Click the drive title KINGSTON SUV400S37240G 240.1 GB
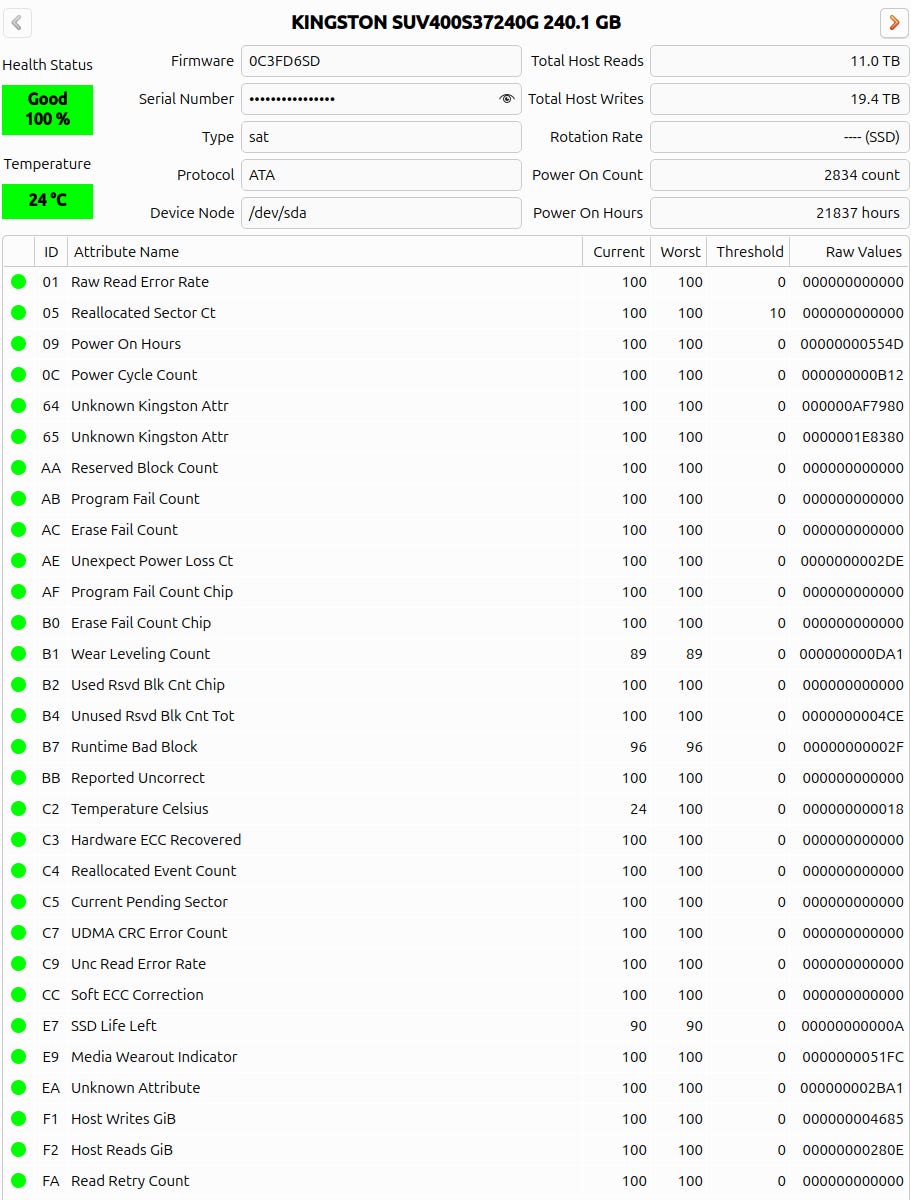This screenshot has height=1200, width=911. click(x=456, y=22)
